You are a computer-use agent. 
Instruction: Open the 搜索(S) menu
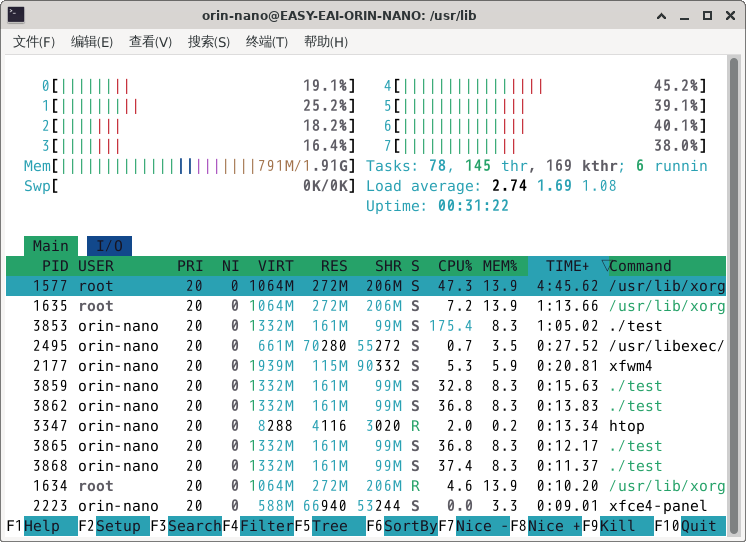click(209, 42)
